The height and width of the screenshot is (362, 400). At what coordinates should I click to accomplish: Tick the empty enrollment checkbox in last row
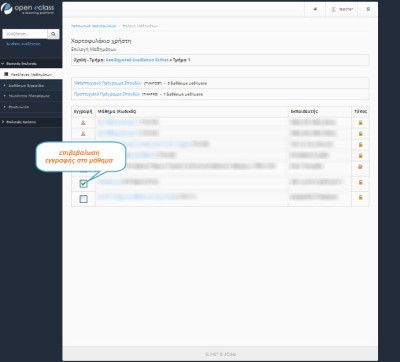(84, 199)
